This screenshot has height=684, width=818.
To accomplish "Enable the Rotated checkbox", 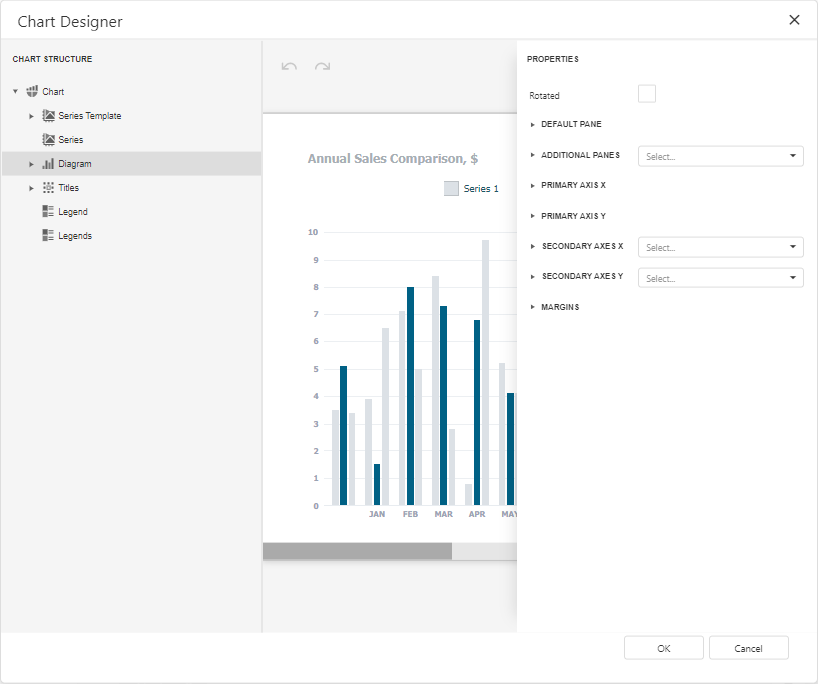I will 647,94.
